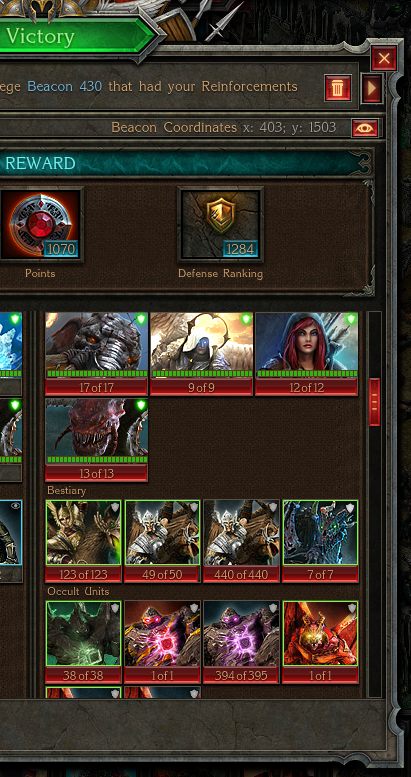This screenshot has width=411, height=777.
Task: Open the Bestiary unit showing 49 of 50
Action: (x=163, y=541)
